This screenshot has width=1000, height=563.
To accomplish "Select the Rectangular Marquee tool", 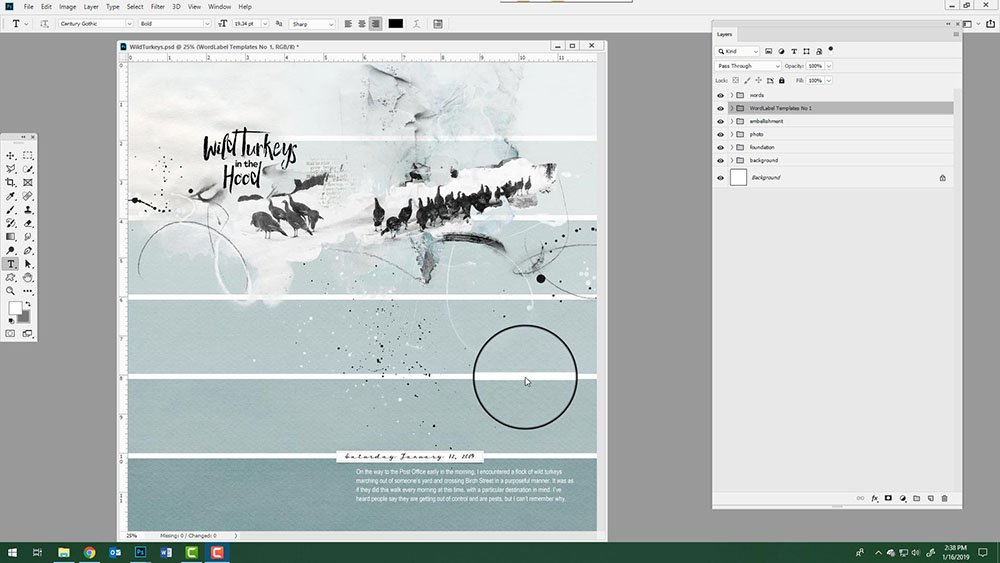I will [28, 156].
